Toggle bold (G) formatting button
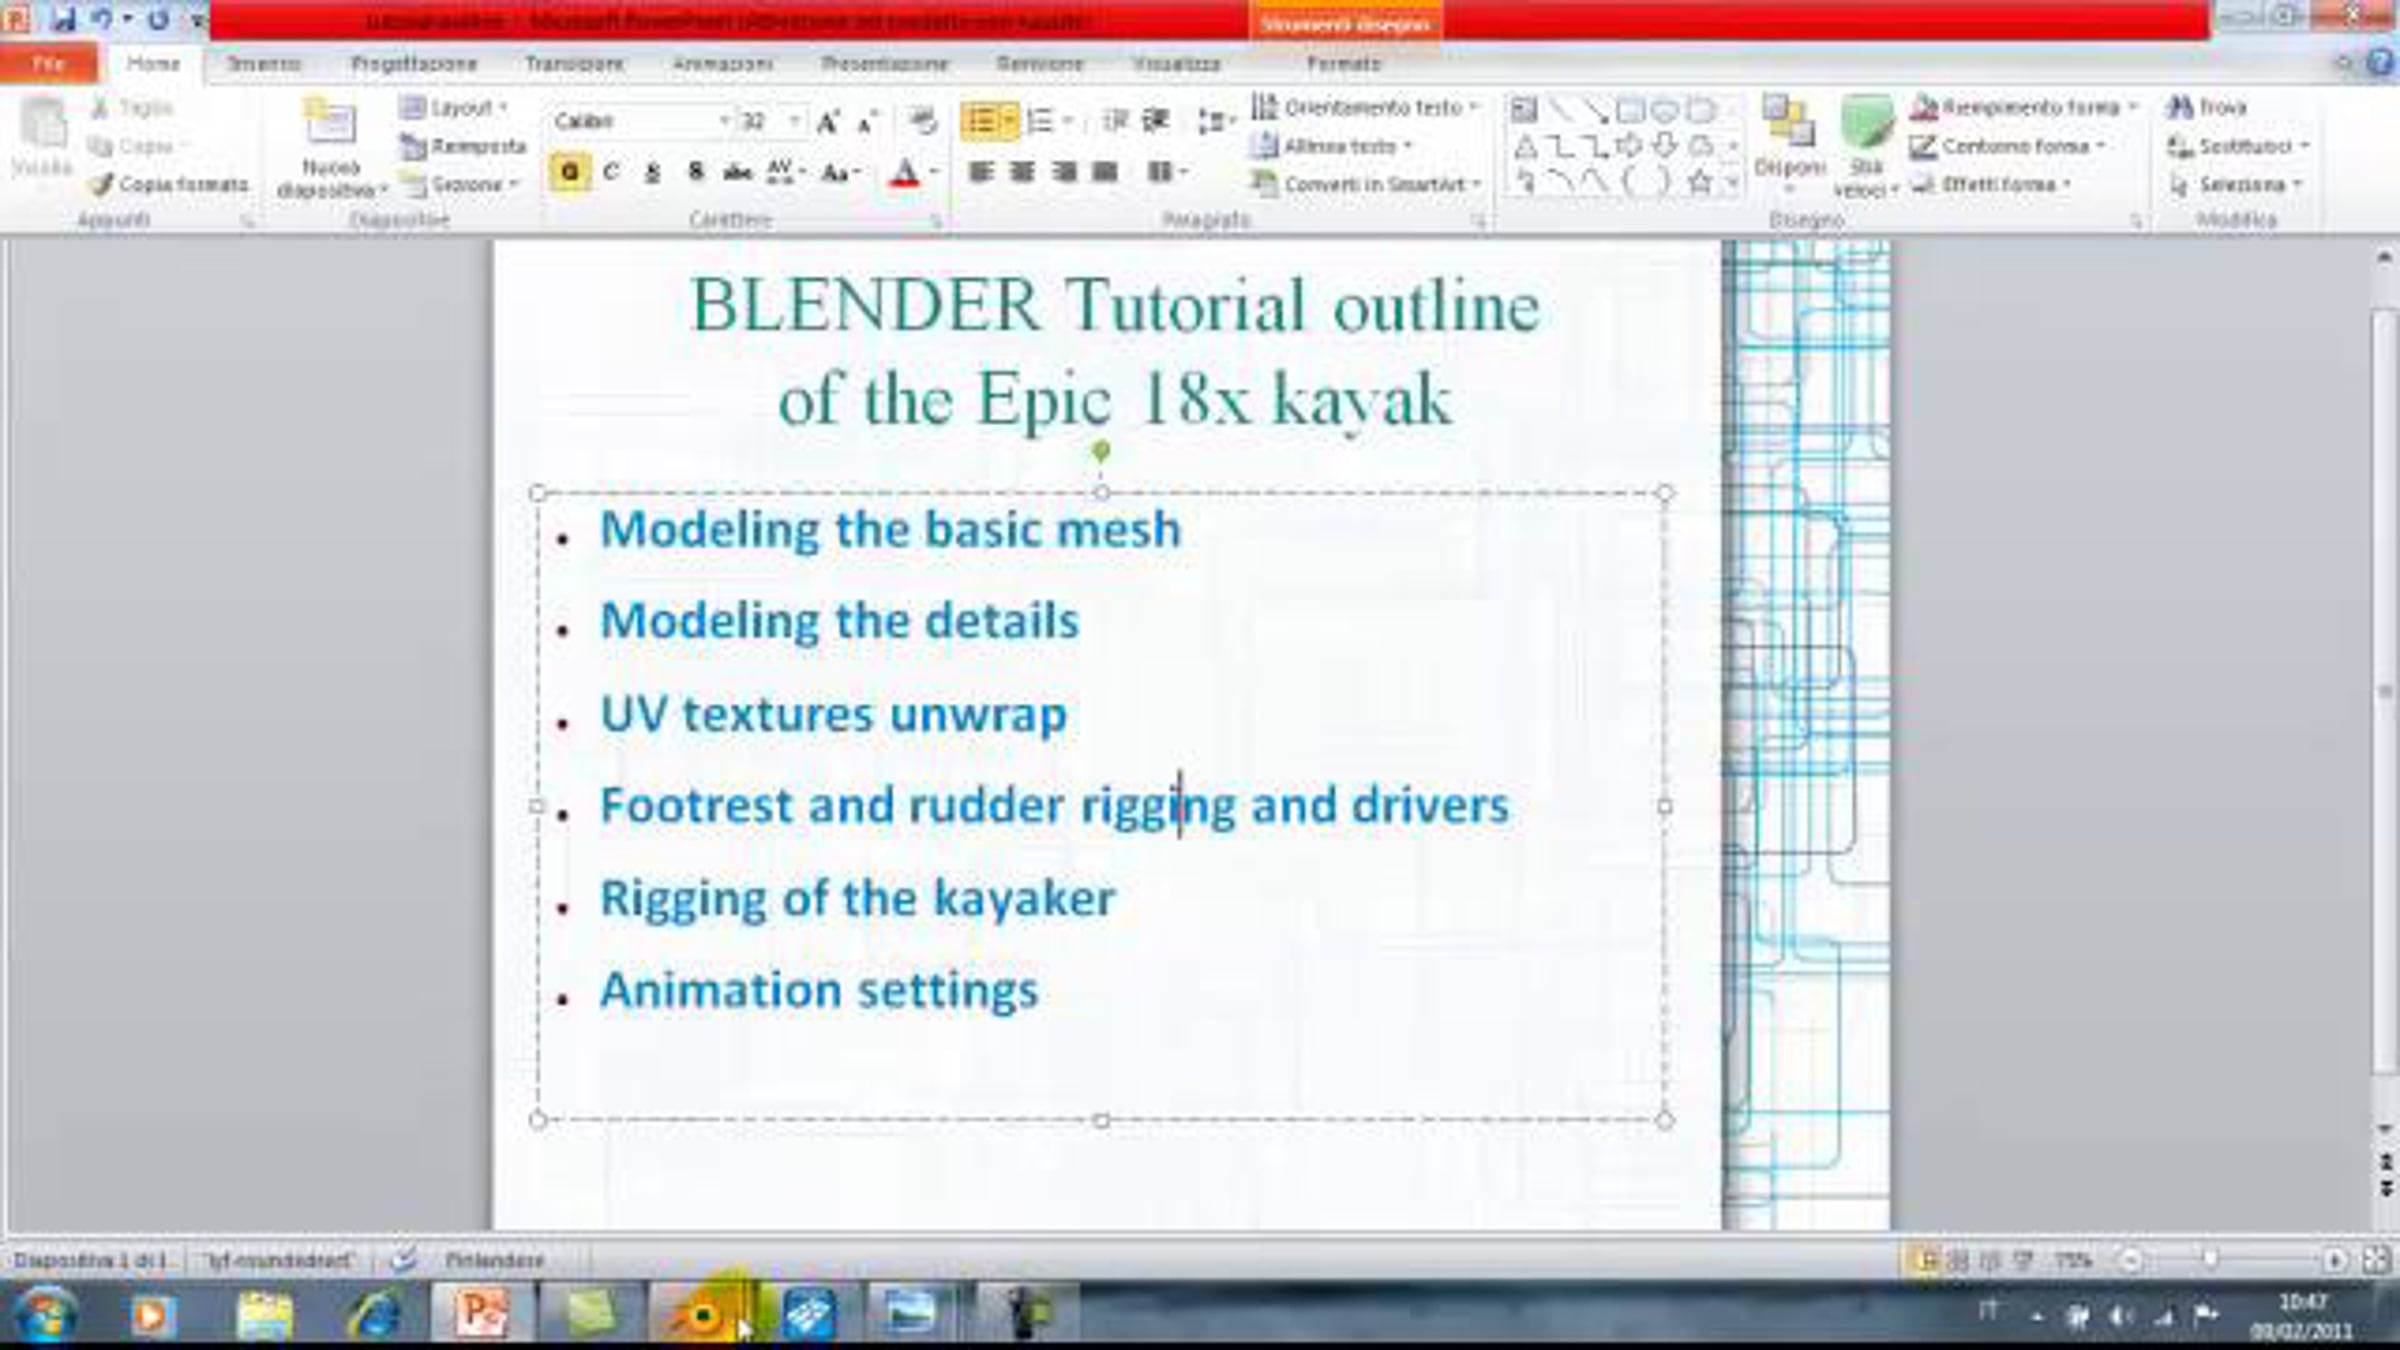The height and width of the screenshot is (1350, 2400). pos(569,172)
